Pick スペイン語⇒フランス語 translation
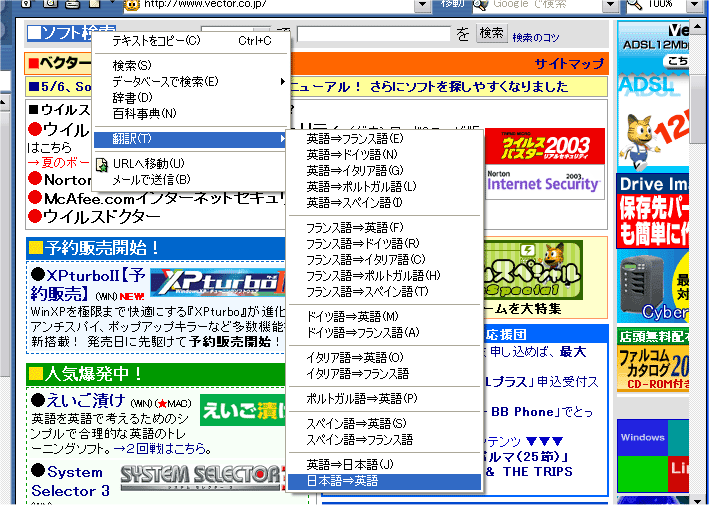Screen dimensions: 709x505 point(384,439)
